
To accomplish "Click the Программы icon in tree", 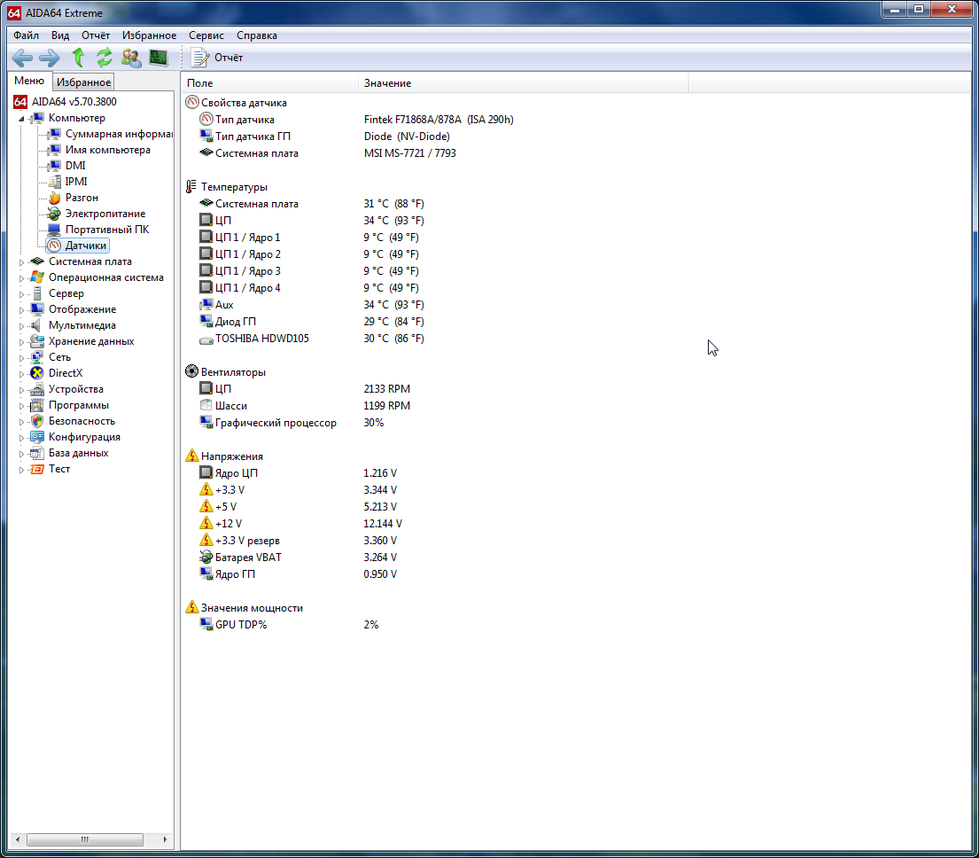I will [x=37, y=405].
